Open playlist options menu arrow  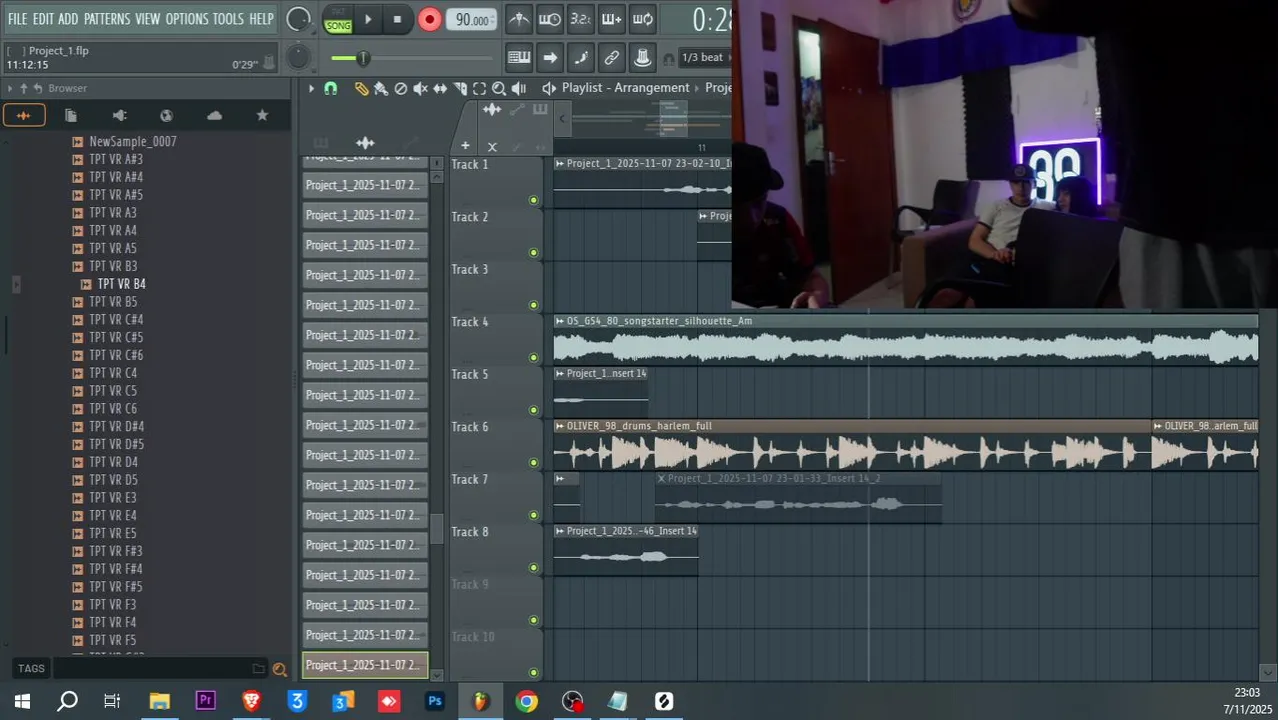tap(311, 88)
